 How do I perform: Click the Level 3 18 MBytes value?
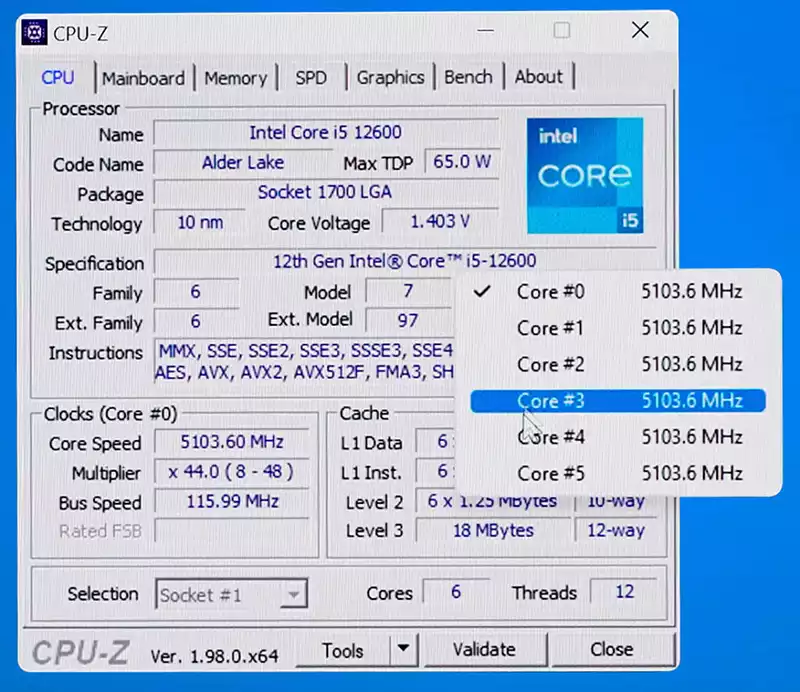tap(493, 530)
